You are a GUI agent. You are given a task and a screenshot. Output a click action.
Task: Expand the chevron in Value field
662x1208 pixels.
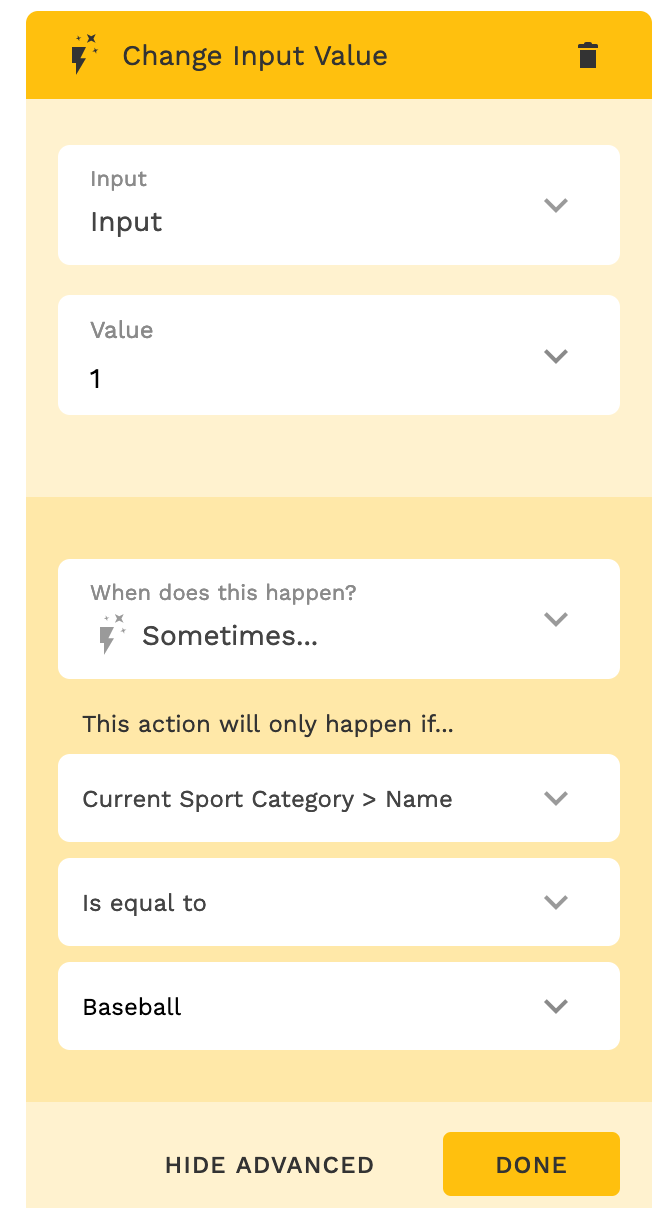pos(555,356)
